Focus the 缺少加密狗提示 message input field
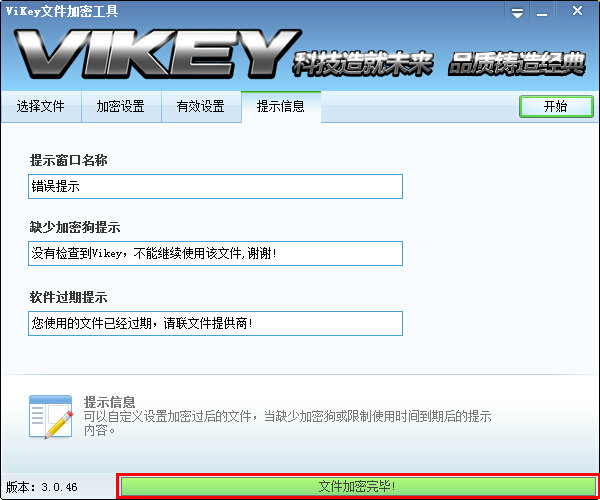Viewport: 600px width, 500px height. coord(215,253)
